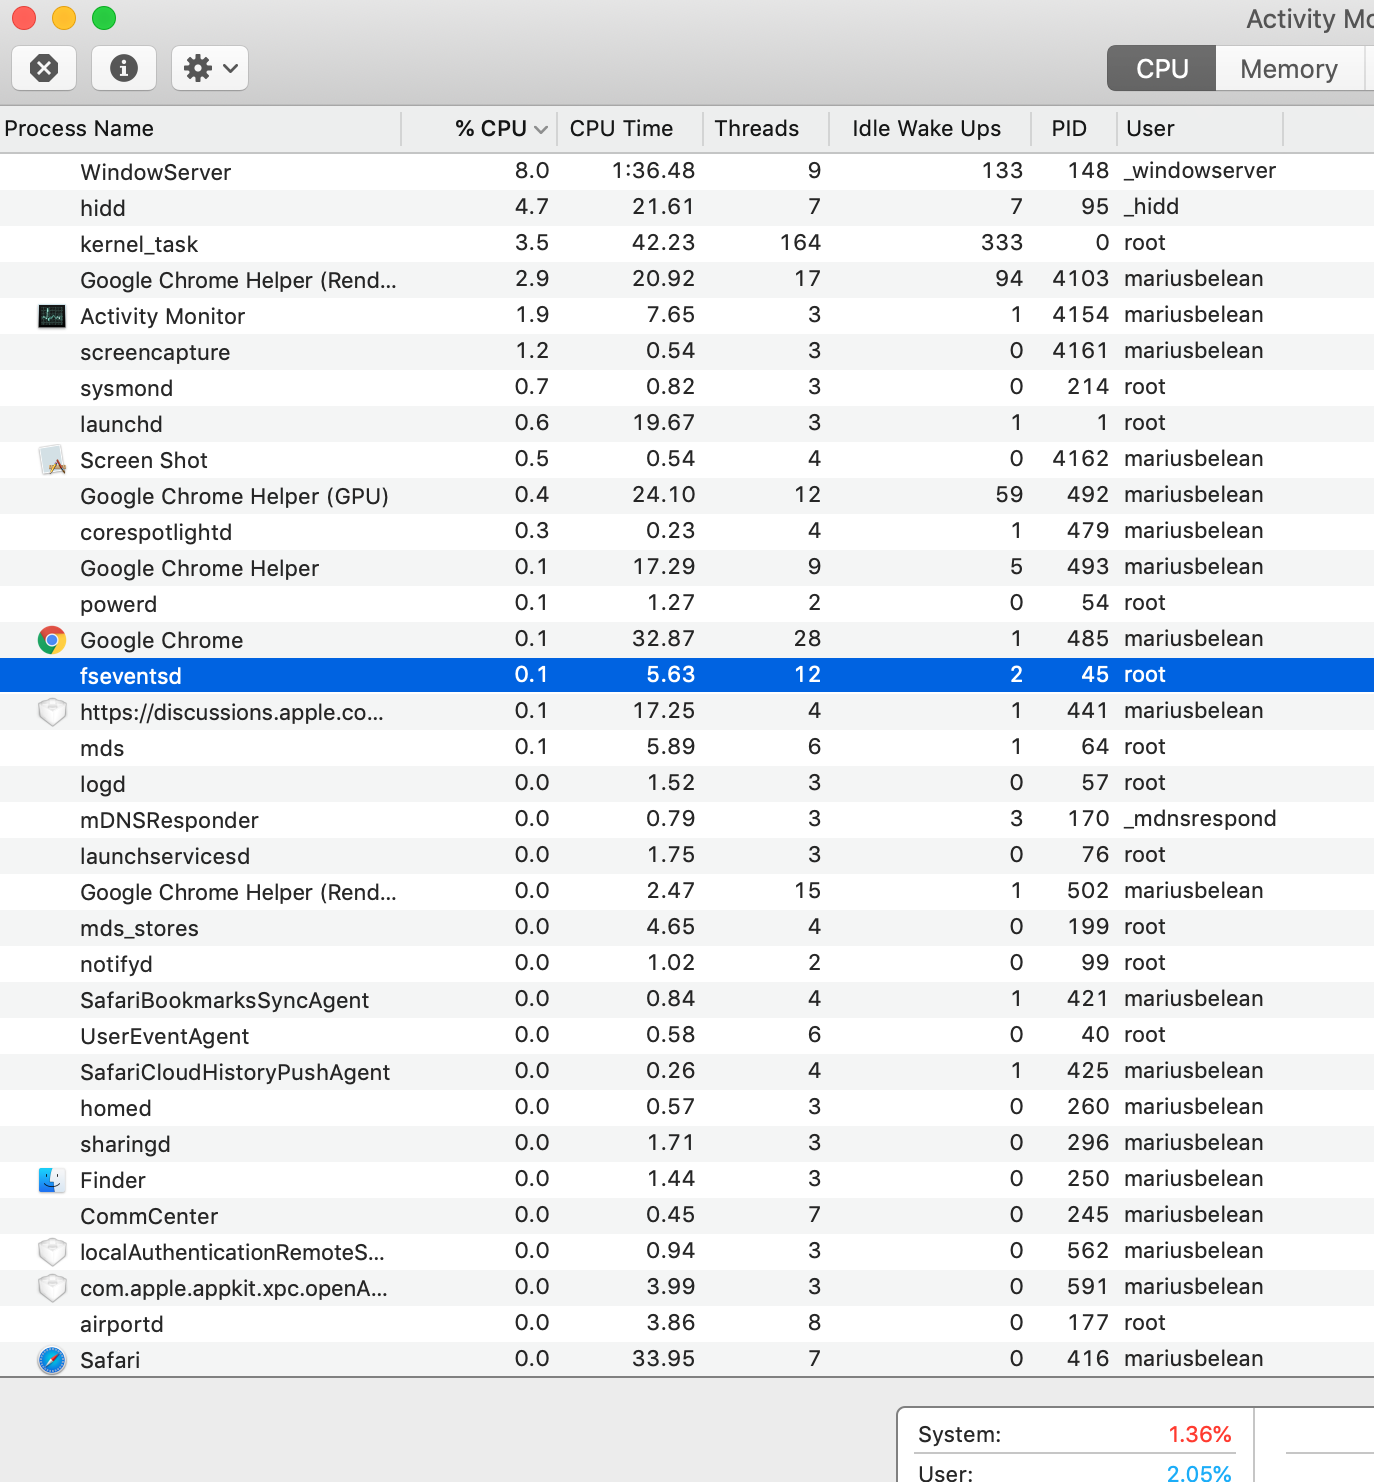Click the shield icon beside discussions.apple.com process
The height and width of the screenshot is (1482, 1374).
(x=52, y=712)
